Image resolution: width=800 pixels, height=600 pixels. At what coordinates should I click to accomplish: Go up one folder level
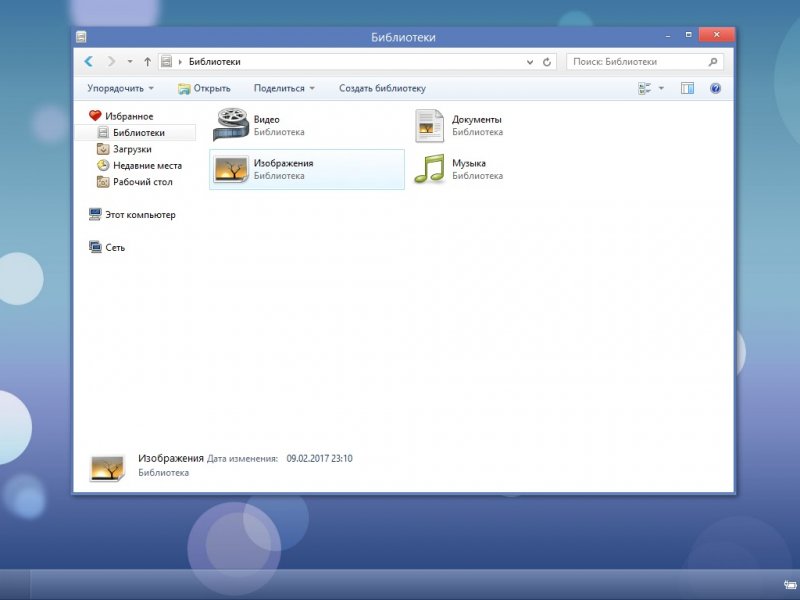148,62
